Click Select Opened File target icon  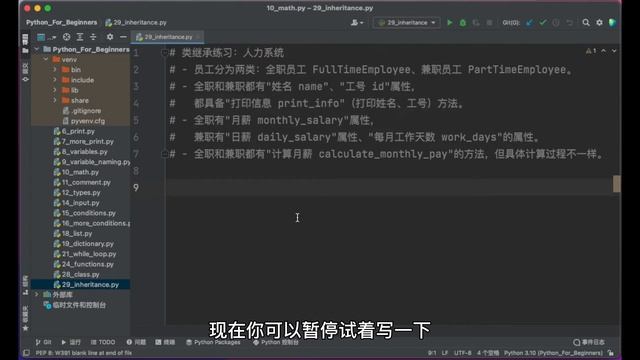[67, 37]
